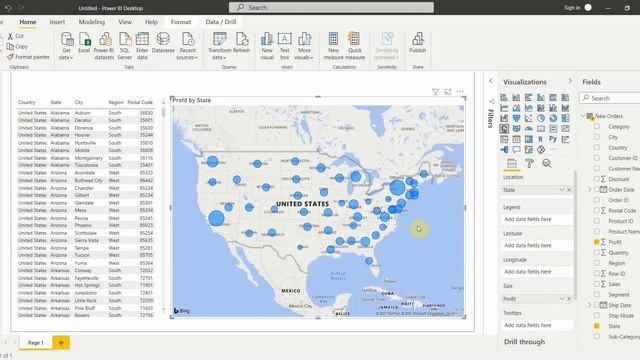Screen dimensions: 640x360
Task: Select the Donut chart visualization
Action: click(x=553, y=118)
